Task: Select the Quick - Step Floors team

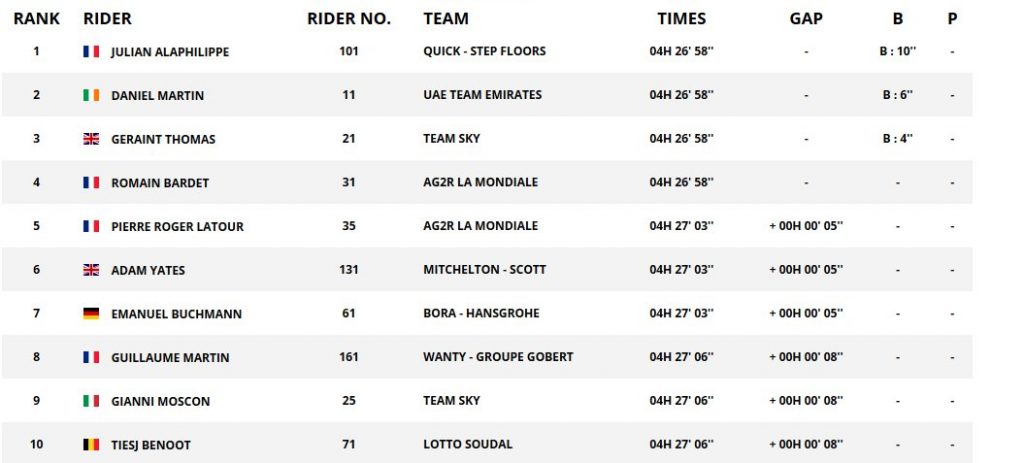Action: [485, 51]
